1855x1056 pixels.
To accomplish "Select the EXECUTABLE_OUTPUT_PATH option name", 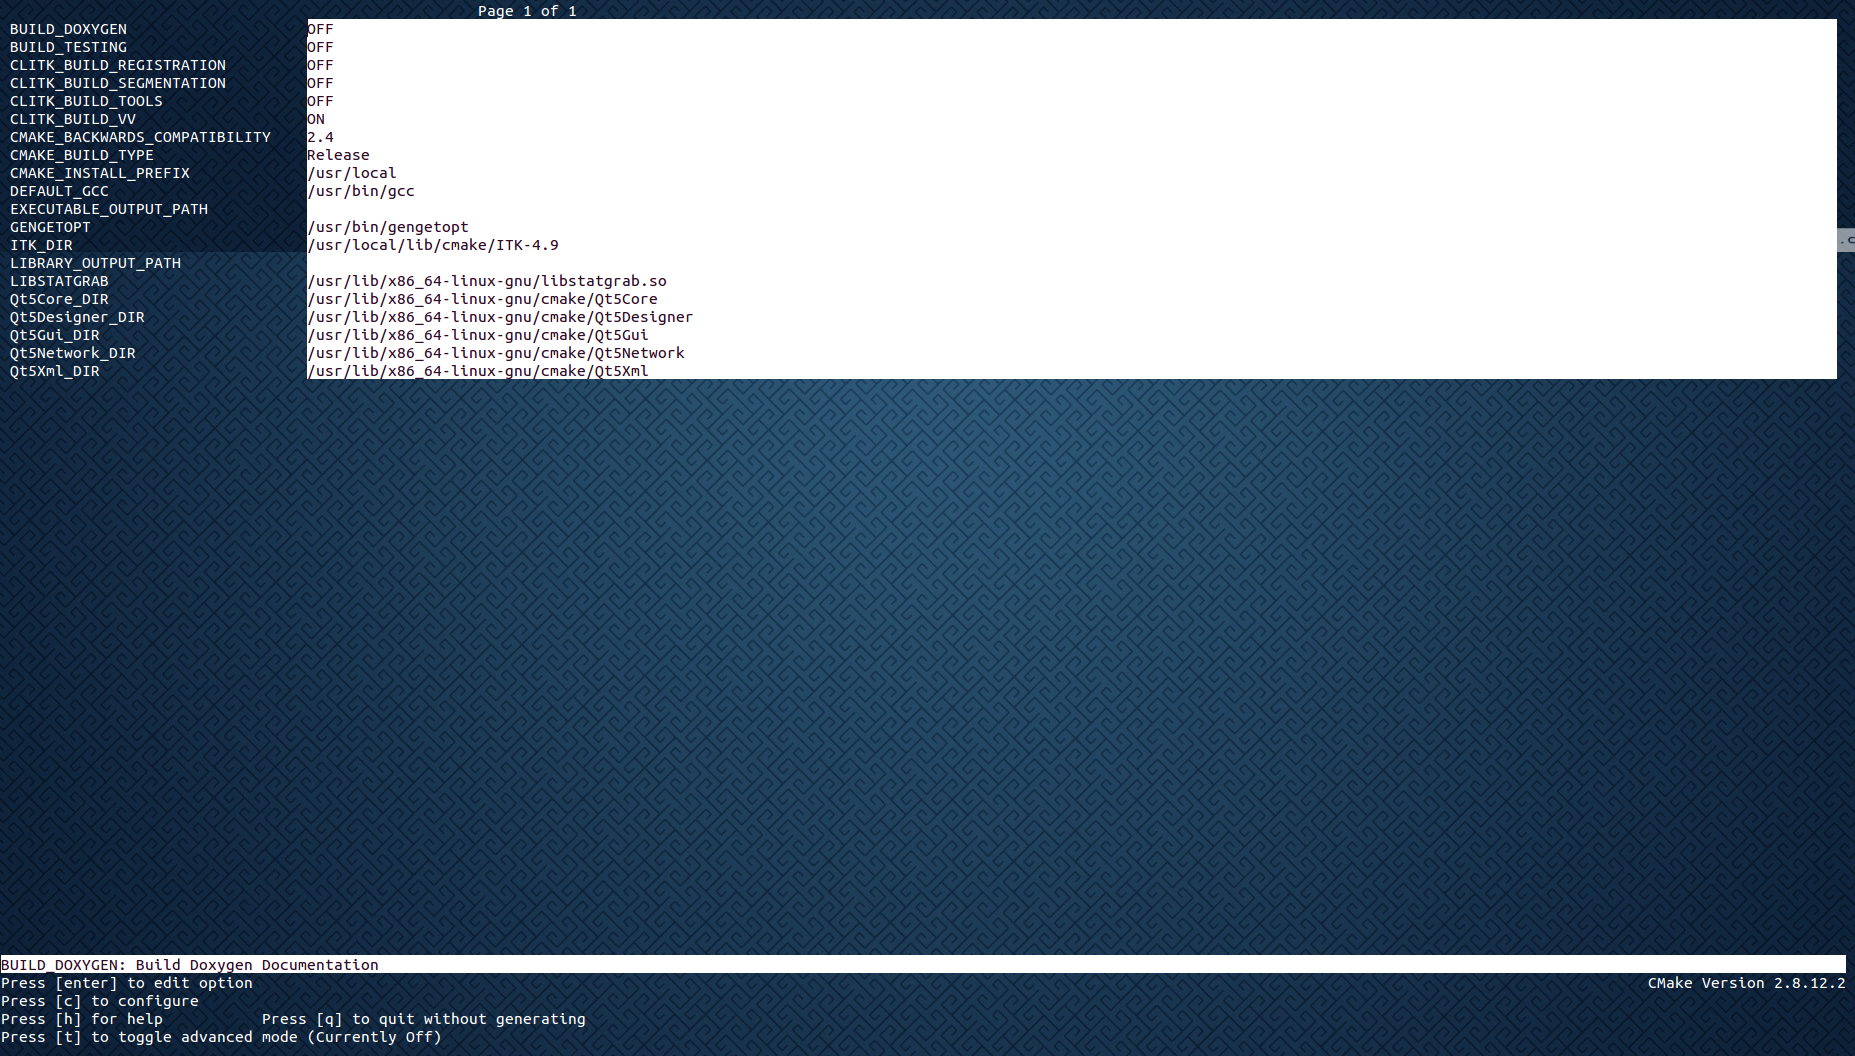I will 109,209.
